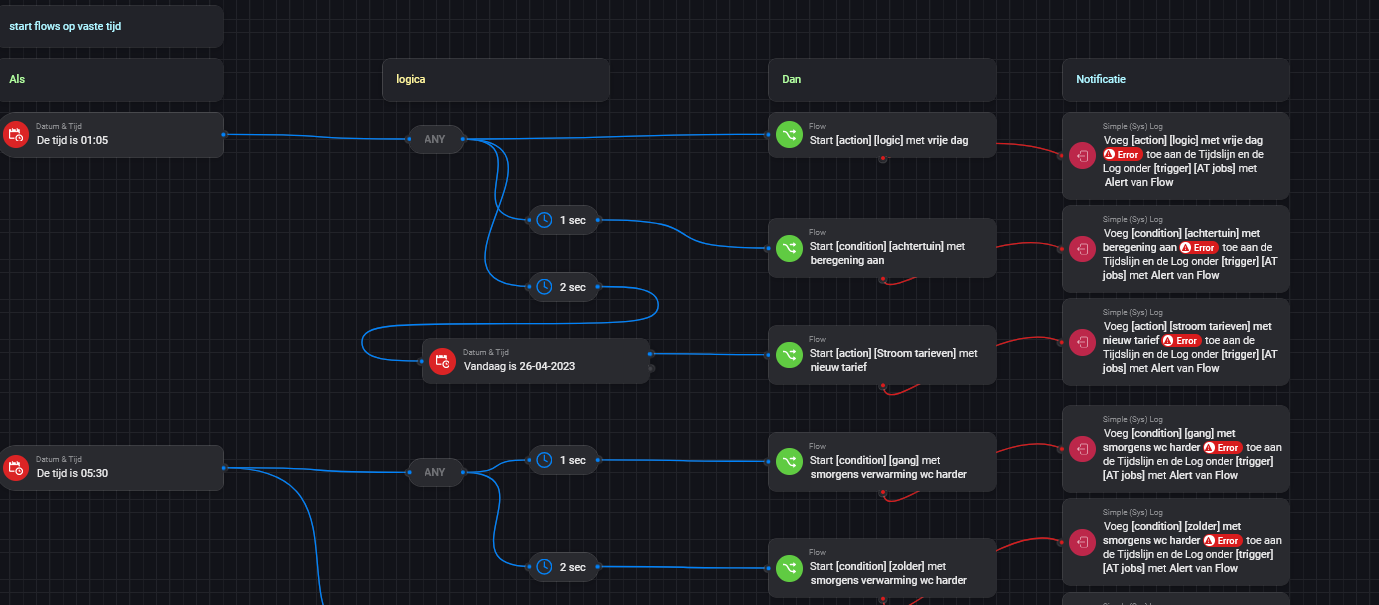This screenshot has width=1379, height=605.
Task: Click input connector of 'nieuw tarief' flow card
Action: 769,353
